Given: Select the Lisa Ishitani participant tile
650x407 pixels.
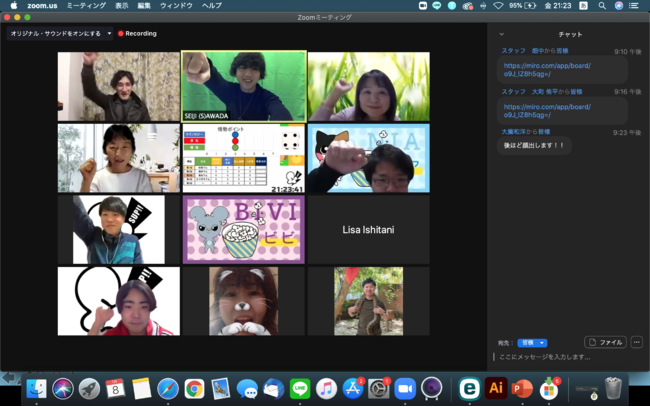Looking at the screenshot, I should (x=368, y=230).
